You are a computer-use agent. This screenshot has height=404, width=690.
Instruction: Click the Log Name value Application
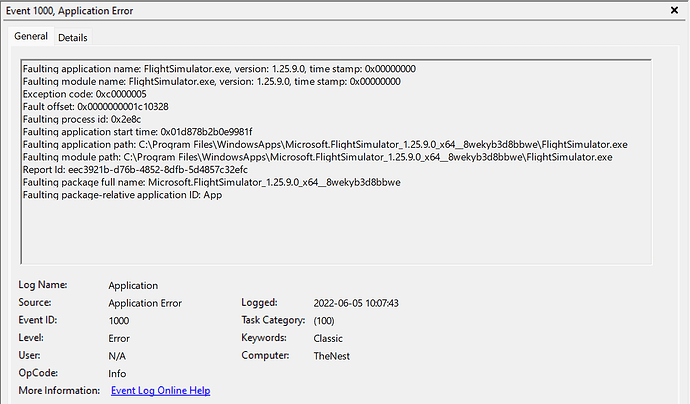click(x=133, y=286)
